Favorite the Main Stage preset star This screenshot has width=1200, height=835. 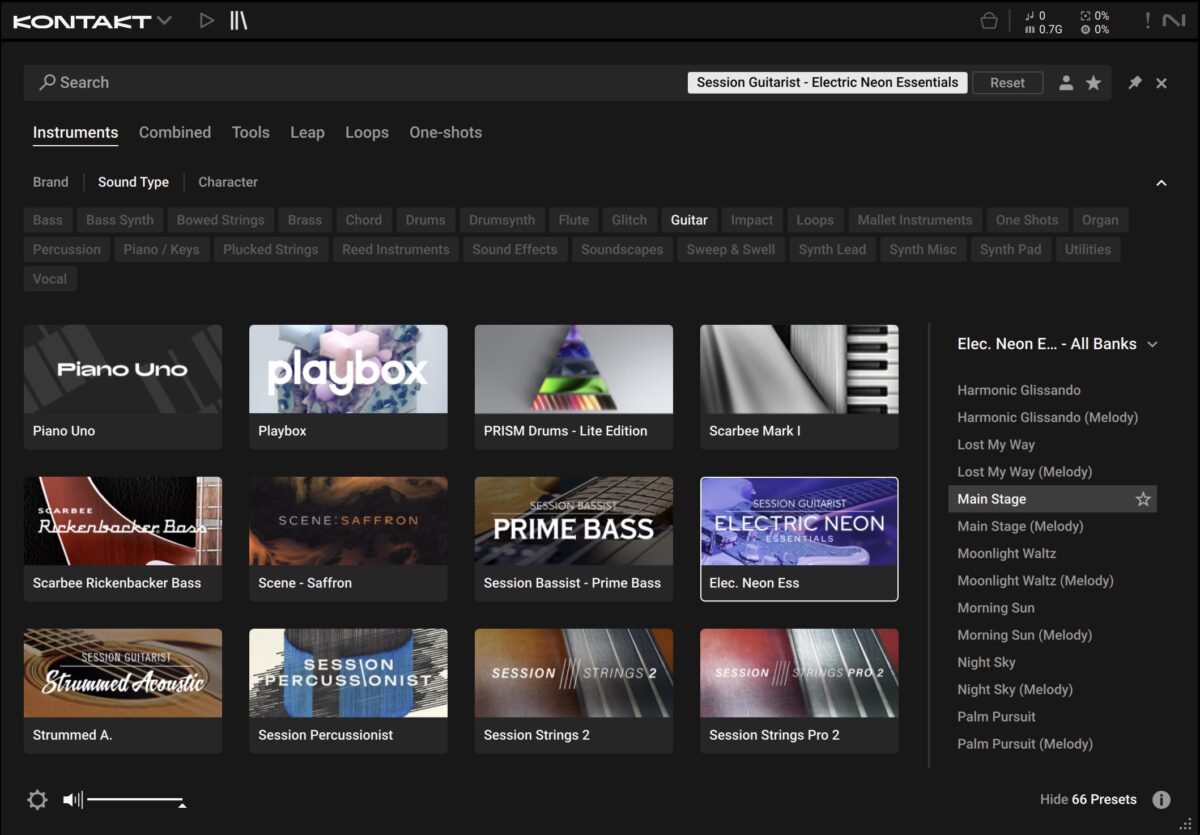(x=1143, y=499)
